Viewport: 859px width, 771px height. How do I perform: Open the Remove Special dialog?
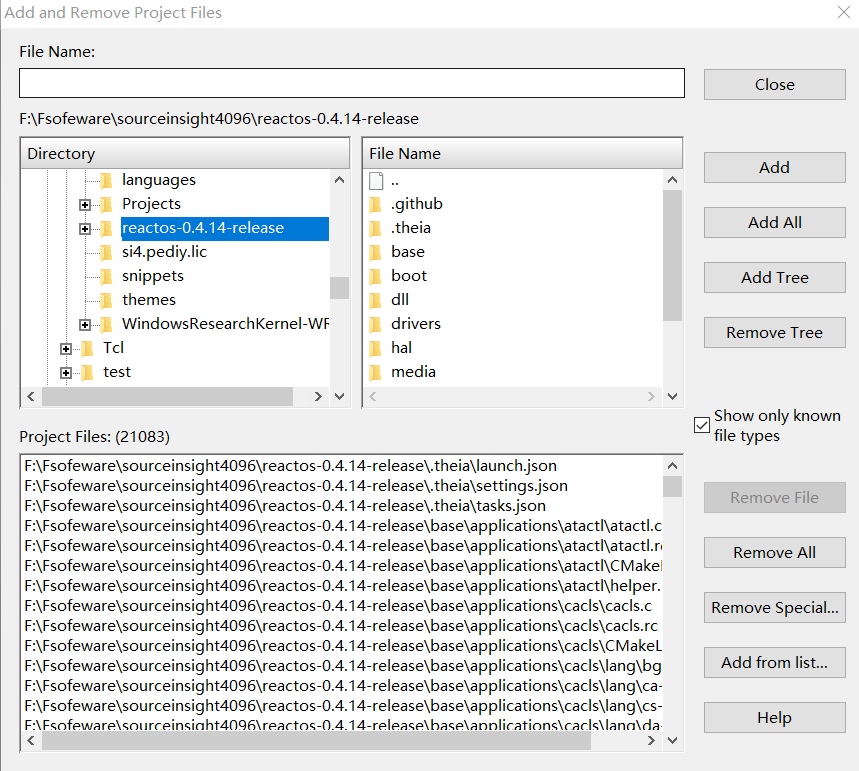775,608
